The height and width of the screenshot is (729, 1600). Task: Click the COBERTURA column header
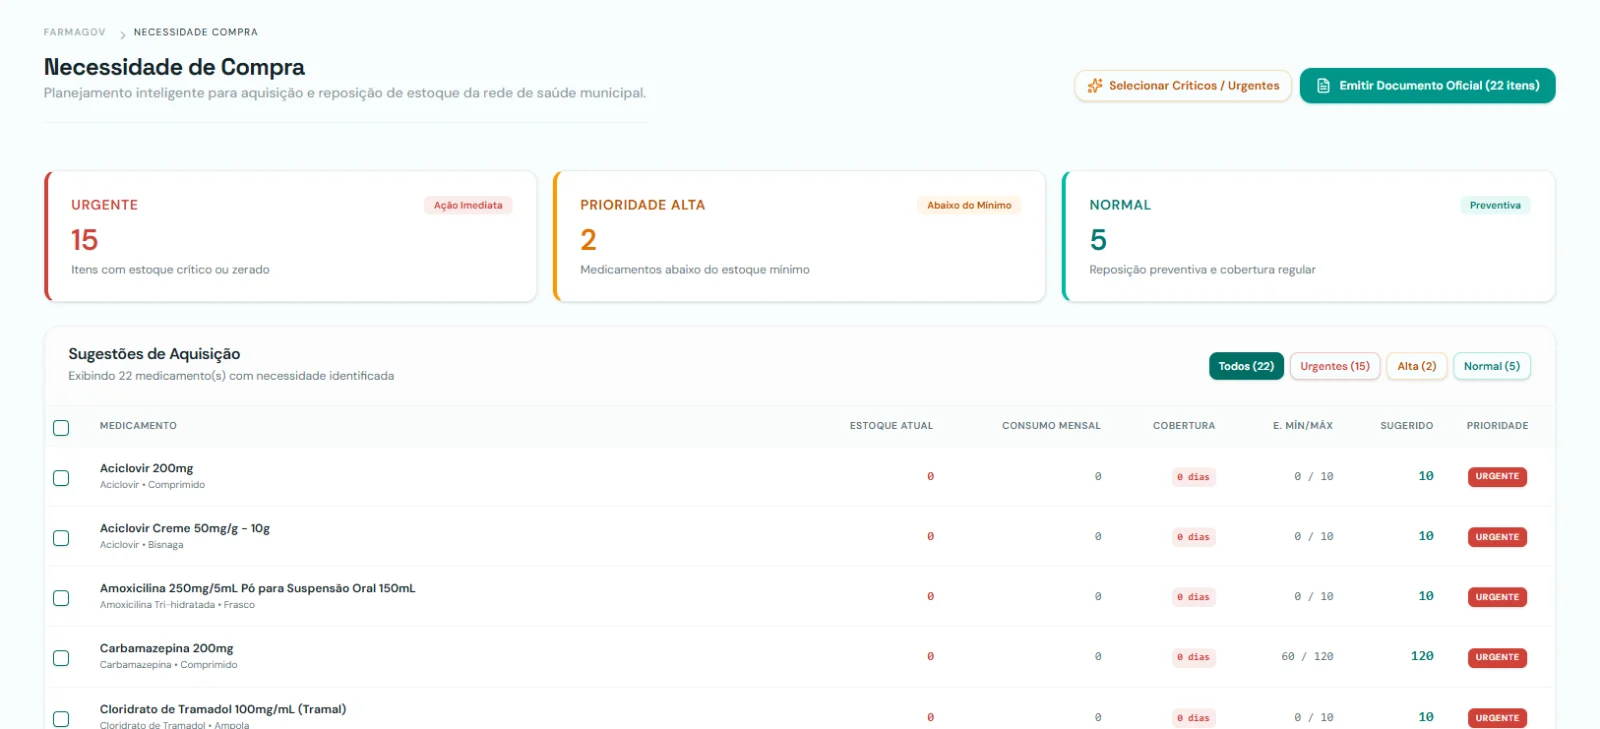(x=1184, y=426)
